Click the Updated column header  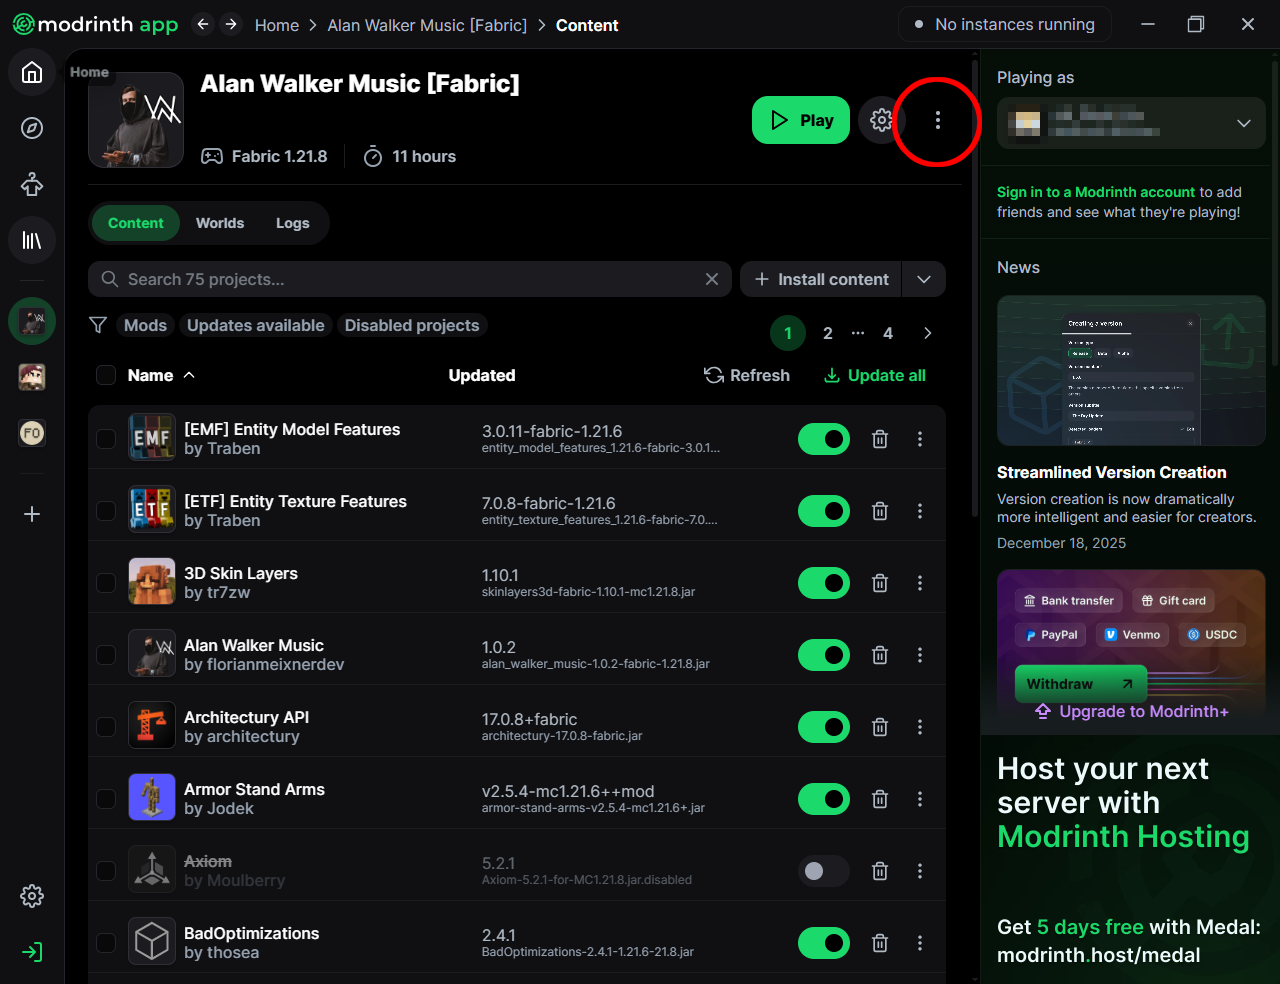482,375
